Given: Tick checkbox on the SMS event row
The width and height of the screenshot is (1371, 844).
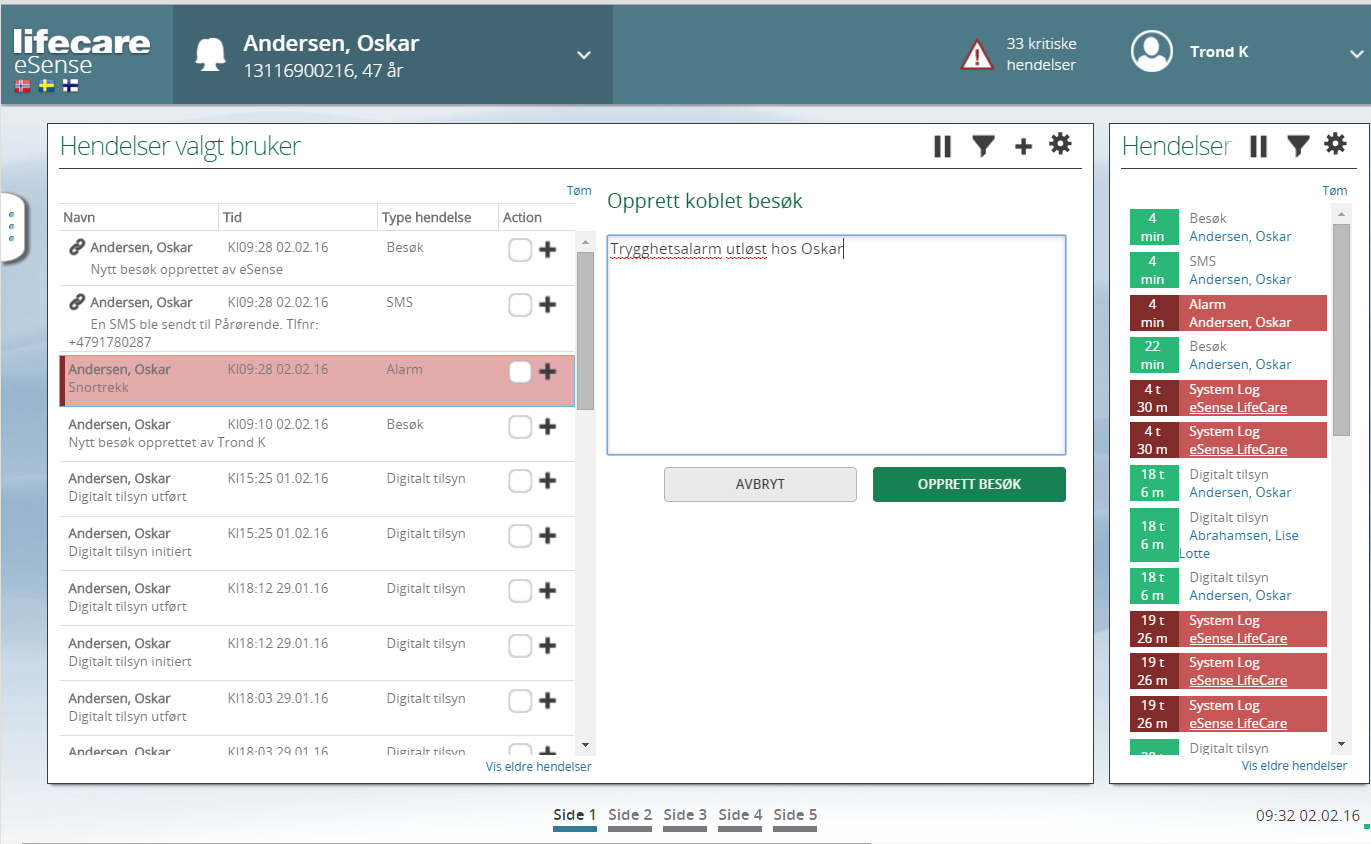Looking at the screenshot, I should tap(520, 305).
